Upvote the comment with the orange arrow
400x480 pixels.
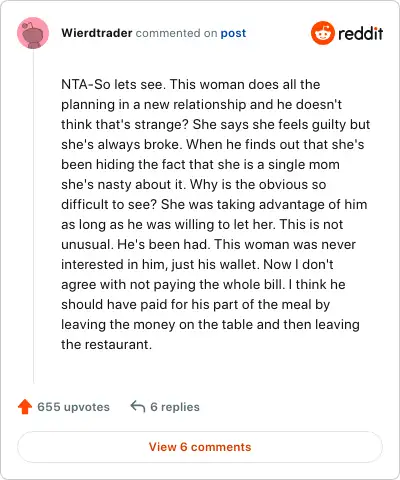pyautogui.click(x=25, y=407)
